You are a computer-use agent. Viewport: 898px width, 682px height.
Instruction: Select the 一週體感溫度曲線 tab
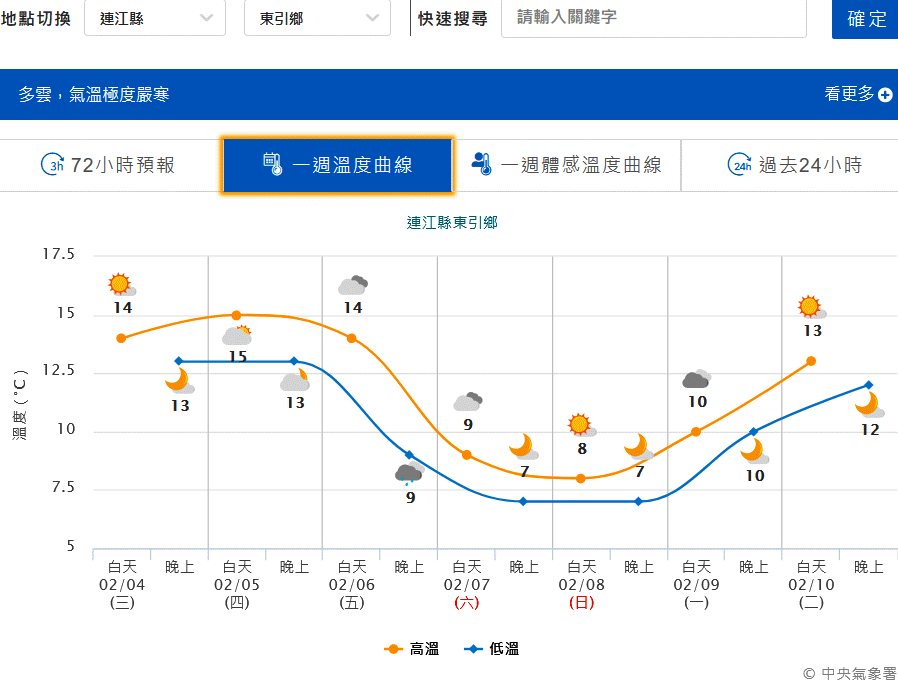[566, 165]
